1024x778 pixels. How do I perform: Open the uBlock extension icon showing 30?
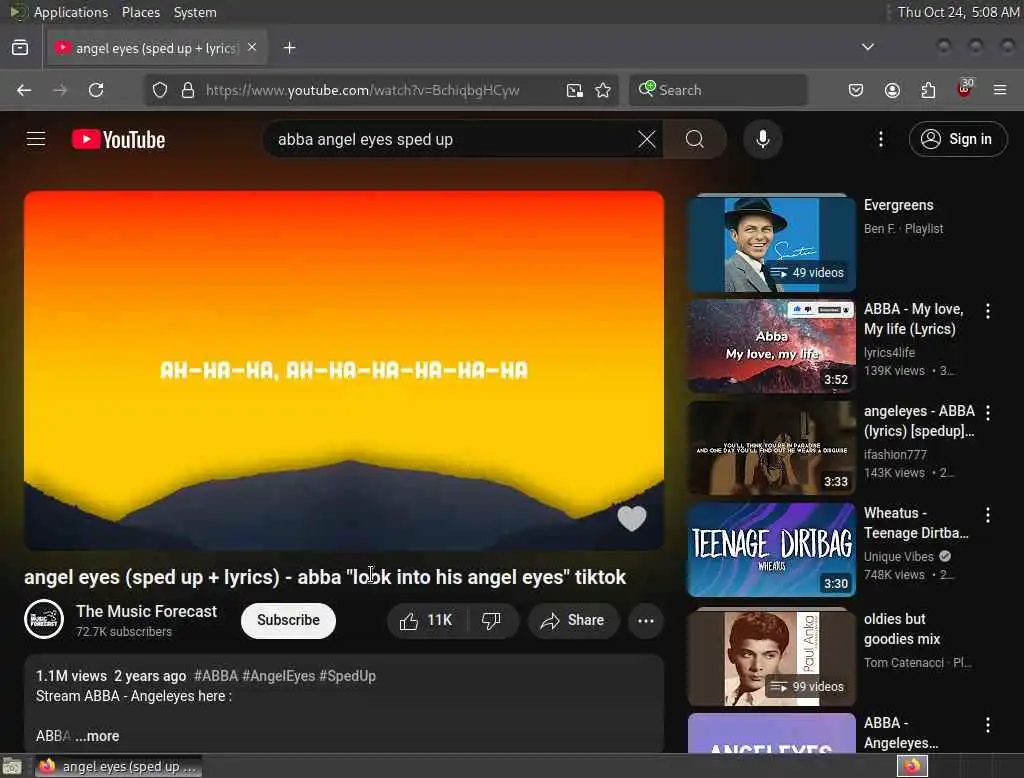point(964,89)
